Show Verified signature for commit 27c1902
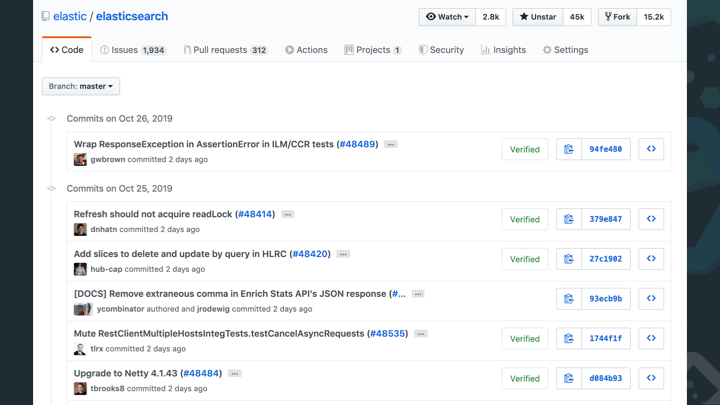Viewport: 720px width, 405px height. tap(525, 259)
